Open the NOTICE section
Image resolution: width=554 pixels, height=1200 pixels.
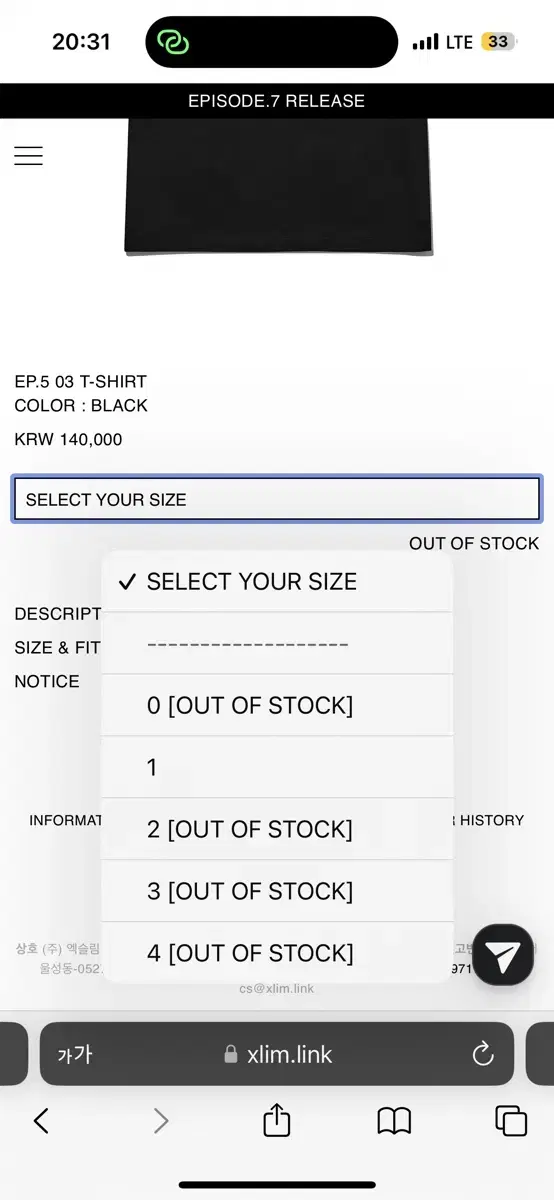coord(47,681)
